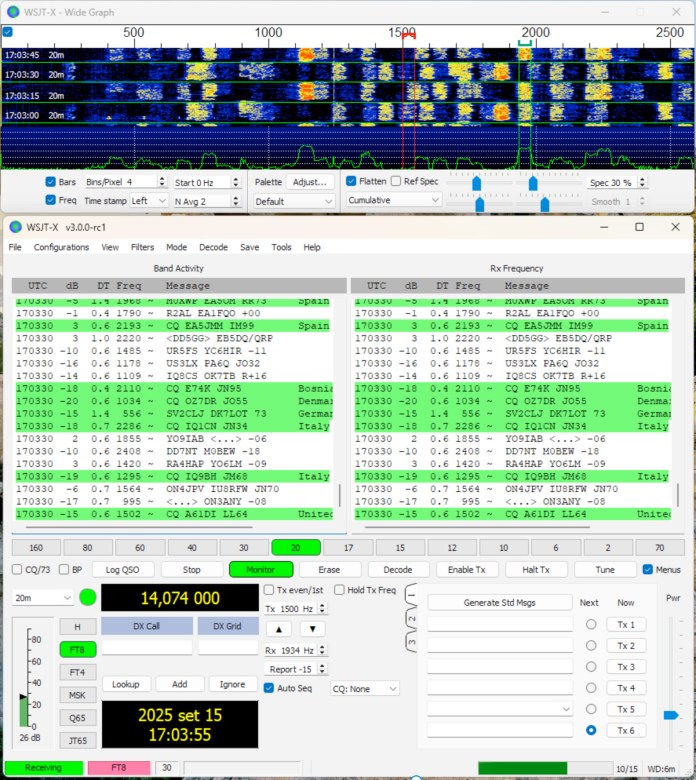Enable Tx even/1st checkbox
The image size is (696, 780).
(x=269, y=590)
